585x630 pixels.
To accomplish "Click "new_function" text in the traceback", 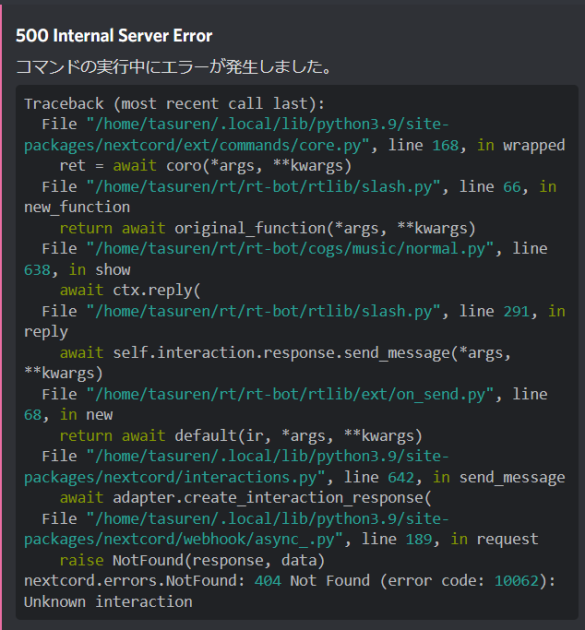I will coord(77,207).
